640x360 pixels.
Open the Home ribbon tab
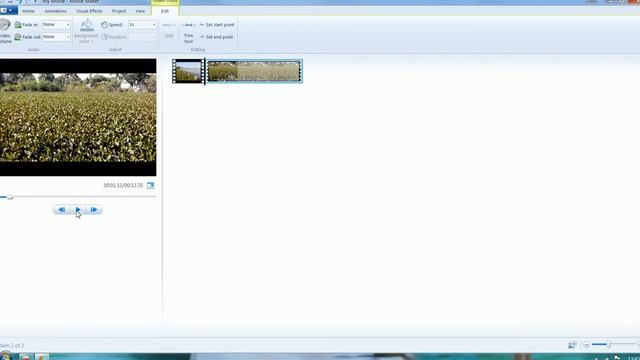point(28,11)
